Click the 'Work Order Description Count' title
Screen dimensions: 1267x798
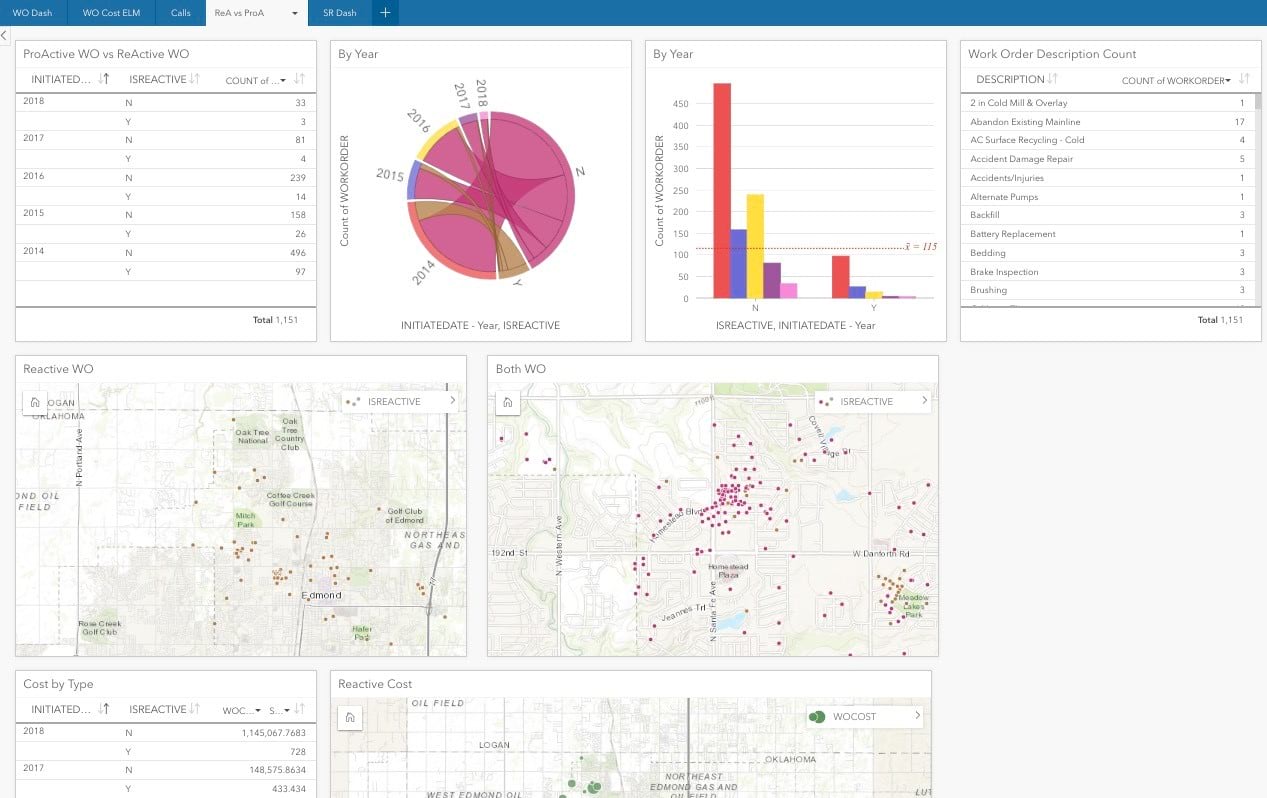click(x=1052, y=54)
